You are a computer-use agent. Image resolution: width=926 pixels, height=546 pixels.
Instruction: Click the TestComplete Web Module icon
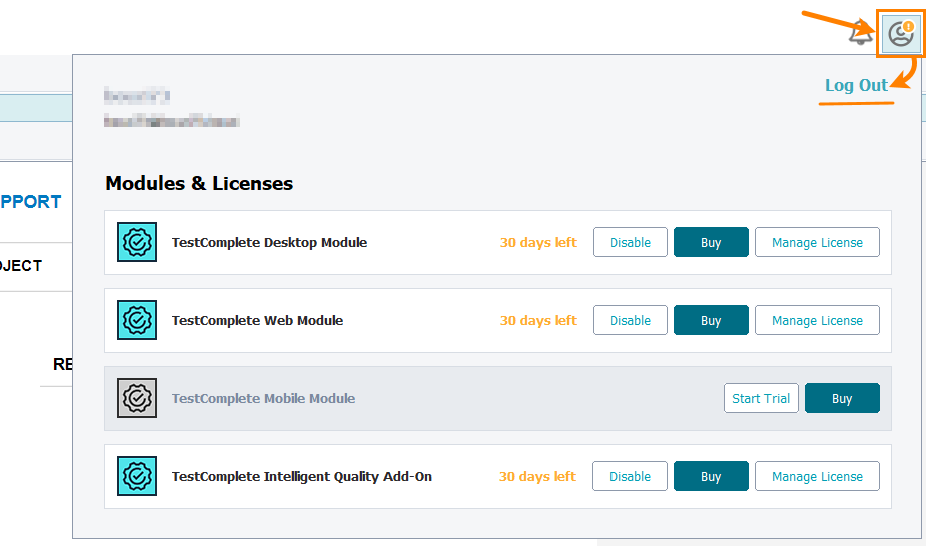(136, 321)
